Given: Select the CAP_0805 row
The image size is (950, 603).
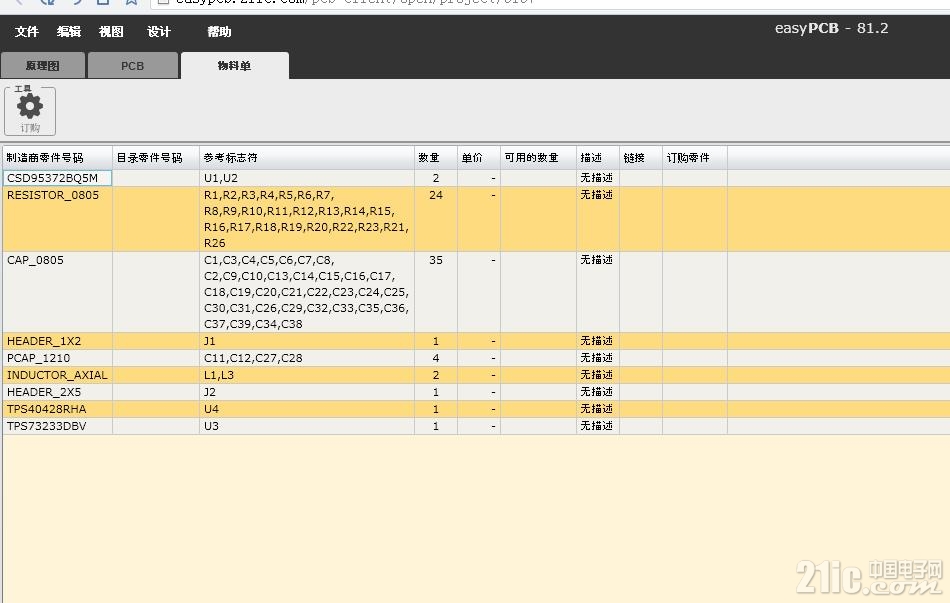Looking at the screenshot, I should (476, 292).
